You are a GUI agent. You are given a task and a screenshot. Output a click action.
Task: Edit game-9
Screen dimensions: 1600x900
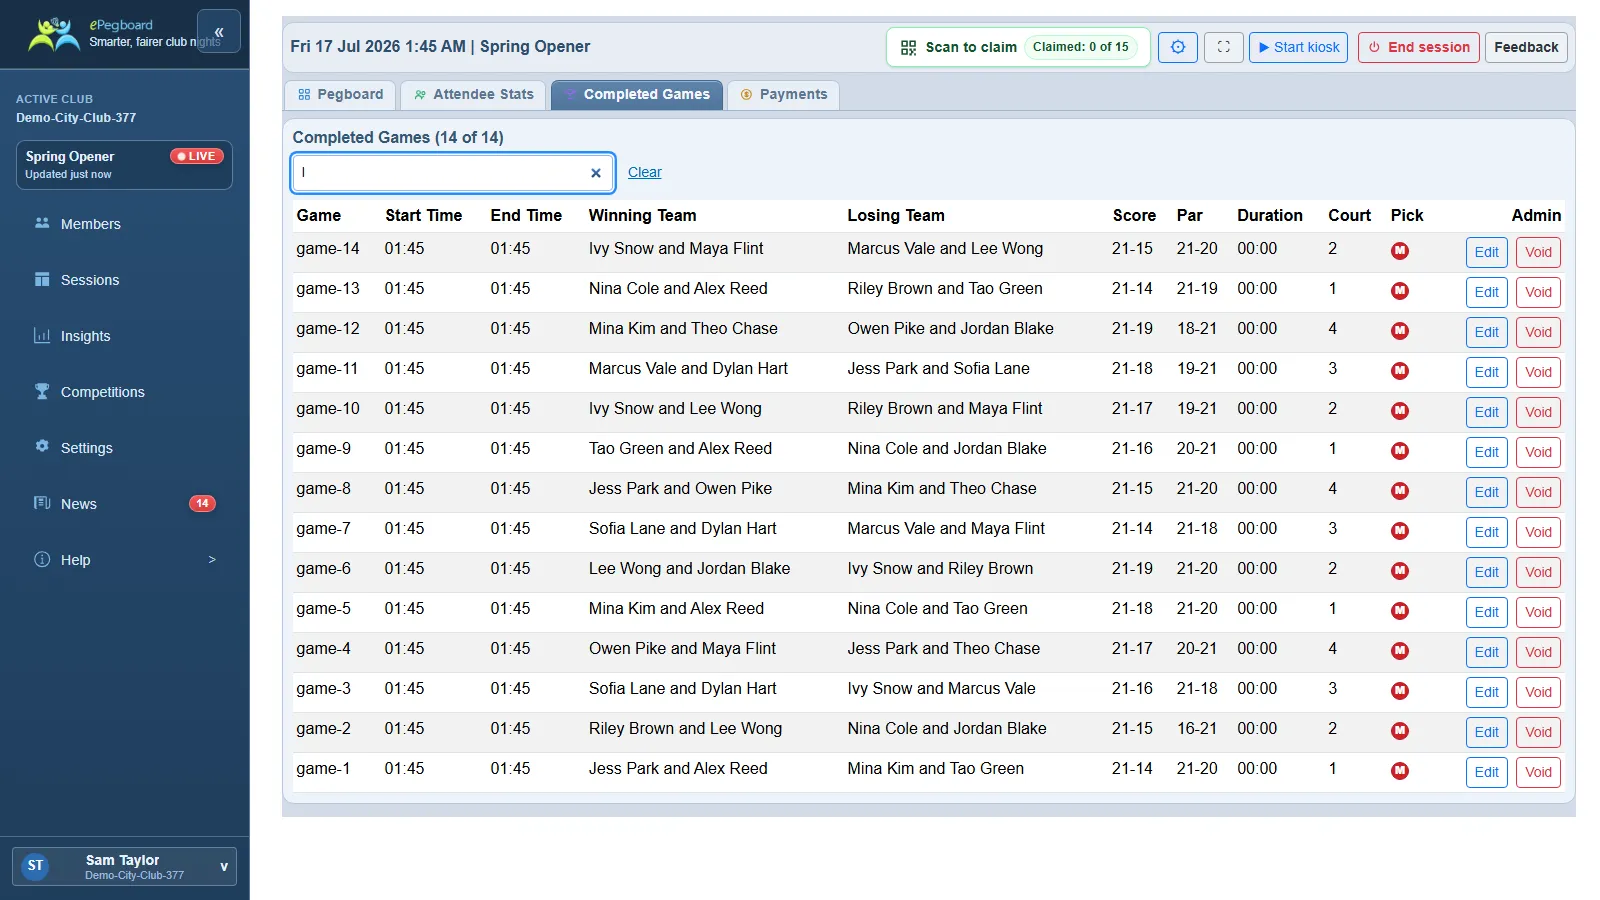(x=1487, y=452)
